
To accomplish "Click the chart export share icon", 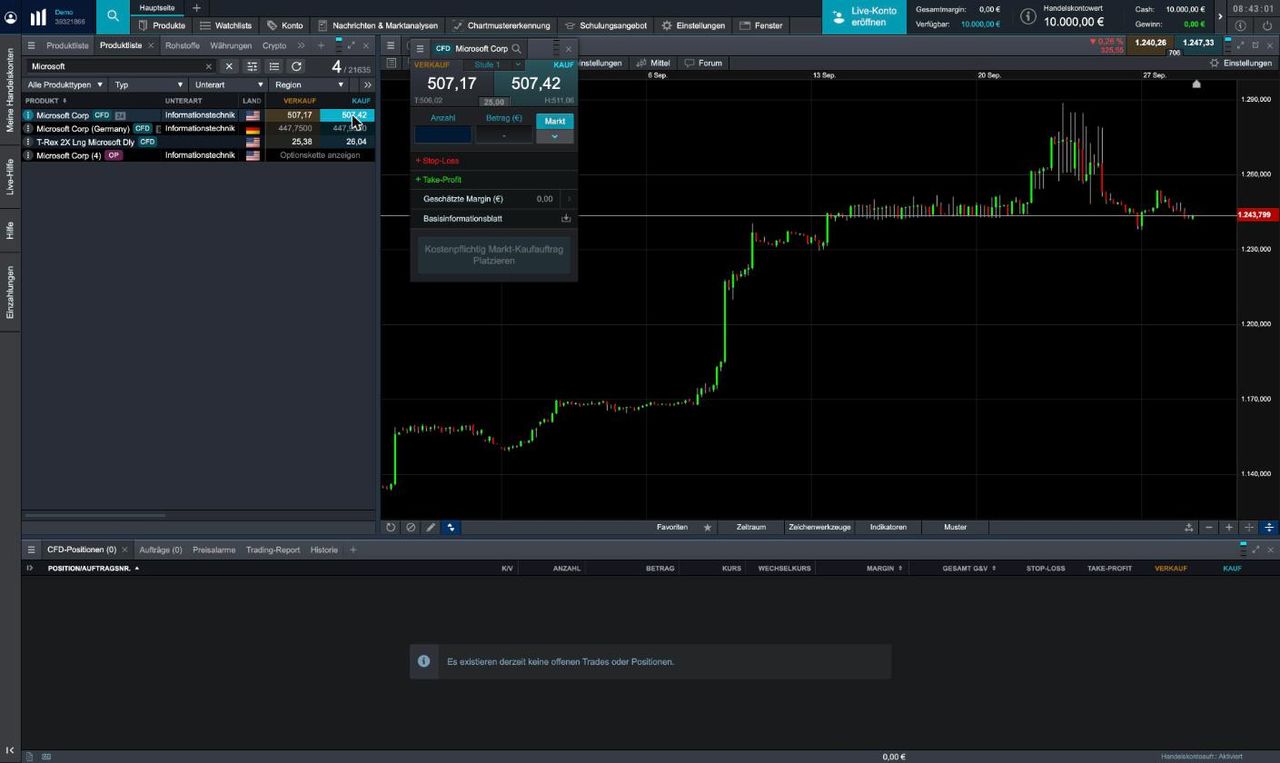I will click(x=1189, y=527).
